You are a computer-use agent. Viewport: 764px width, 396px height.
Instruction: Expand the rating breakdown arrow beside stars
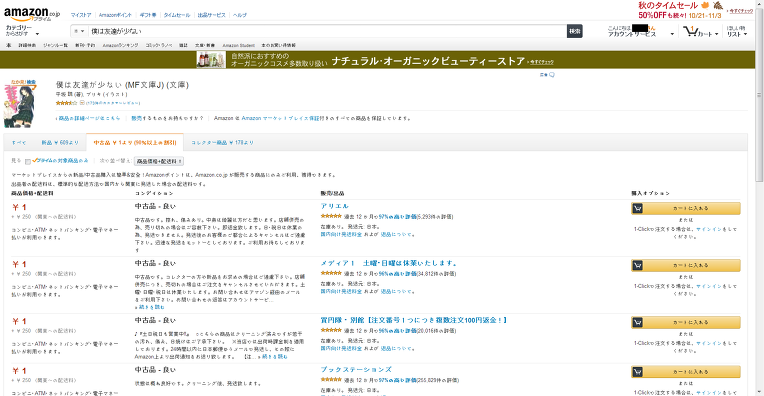82,103
